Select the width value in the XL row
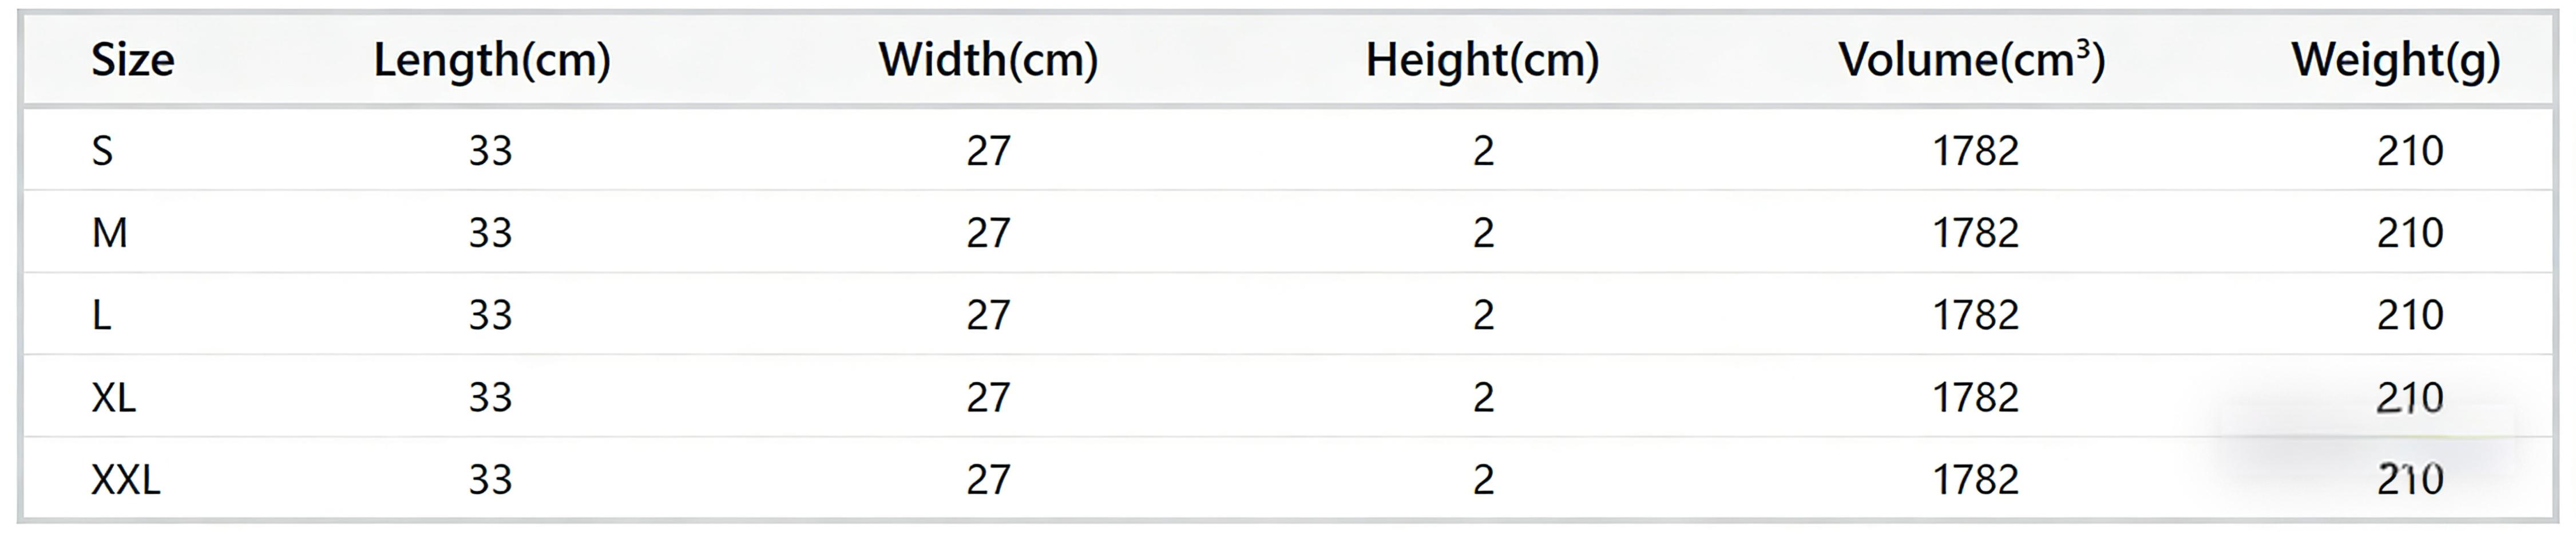 click(x=988, y=398)
